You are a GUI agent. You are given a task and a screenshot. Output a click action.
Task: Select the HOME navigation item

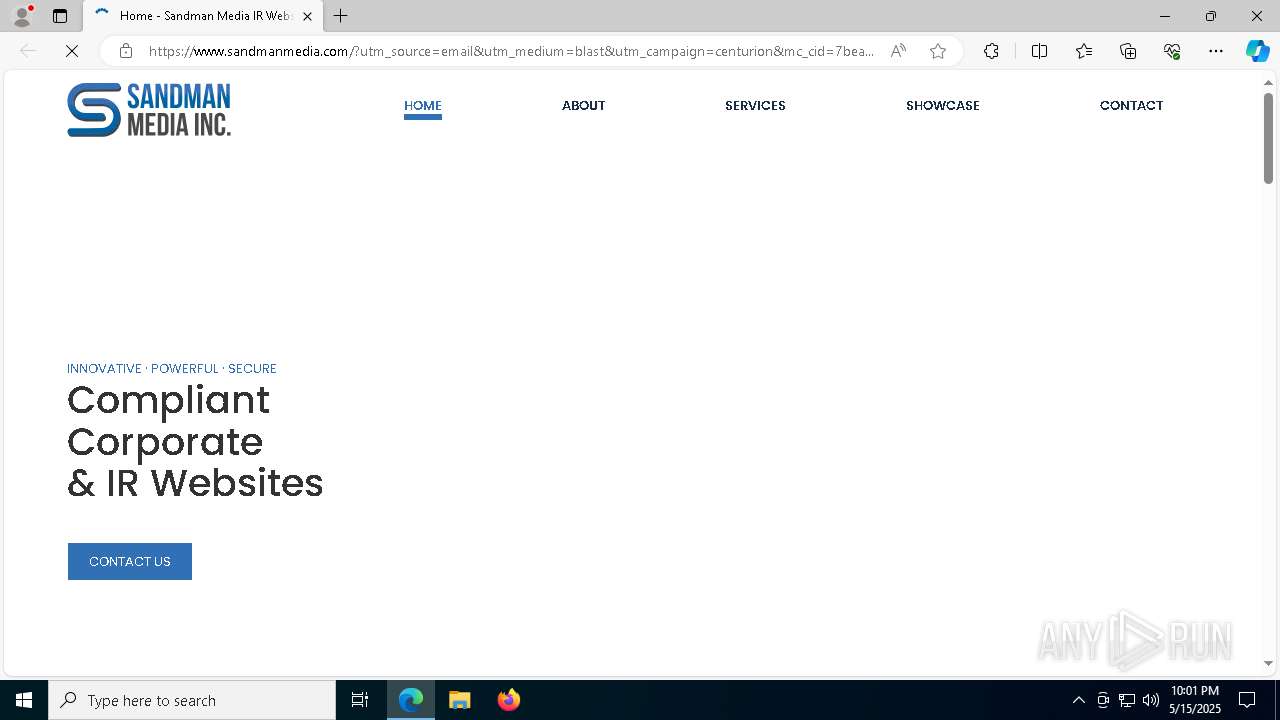point(423,106)
